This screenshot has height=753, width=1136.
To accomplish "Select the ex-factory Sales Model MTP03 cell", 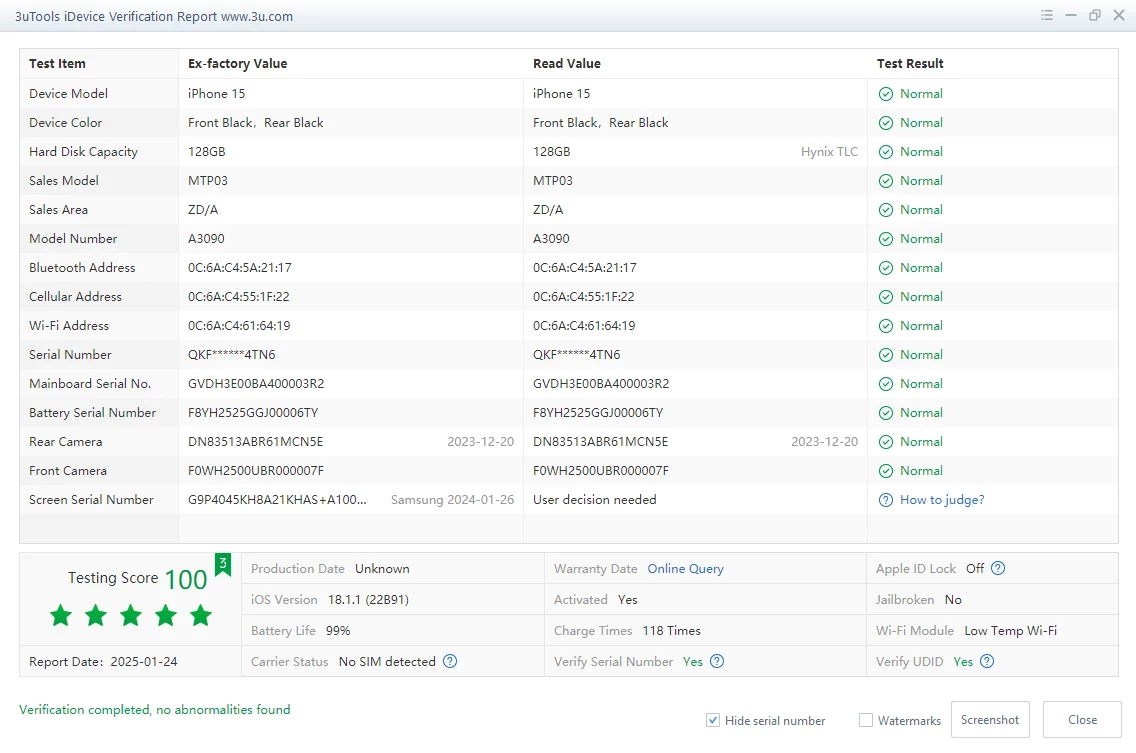I will 208,181.
